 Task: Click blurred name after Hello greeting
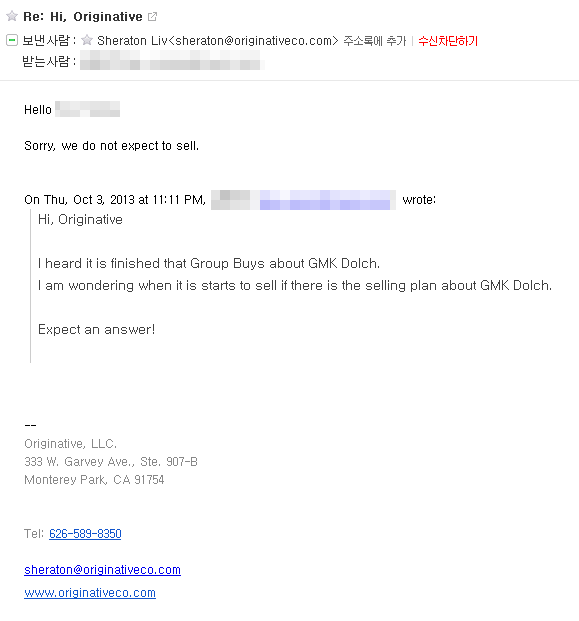(88, 109)
